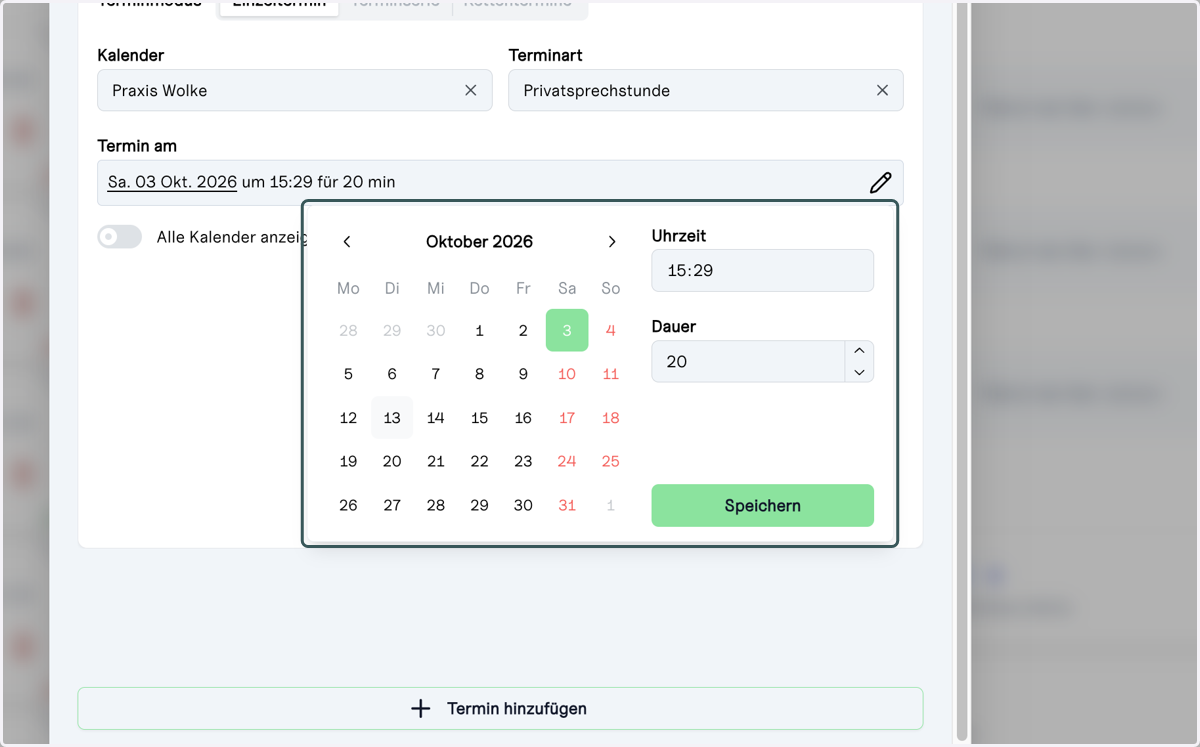Click the Uhrzeit field showing 15:29

tap(762, 271)
